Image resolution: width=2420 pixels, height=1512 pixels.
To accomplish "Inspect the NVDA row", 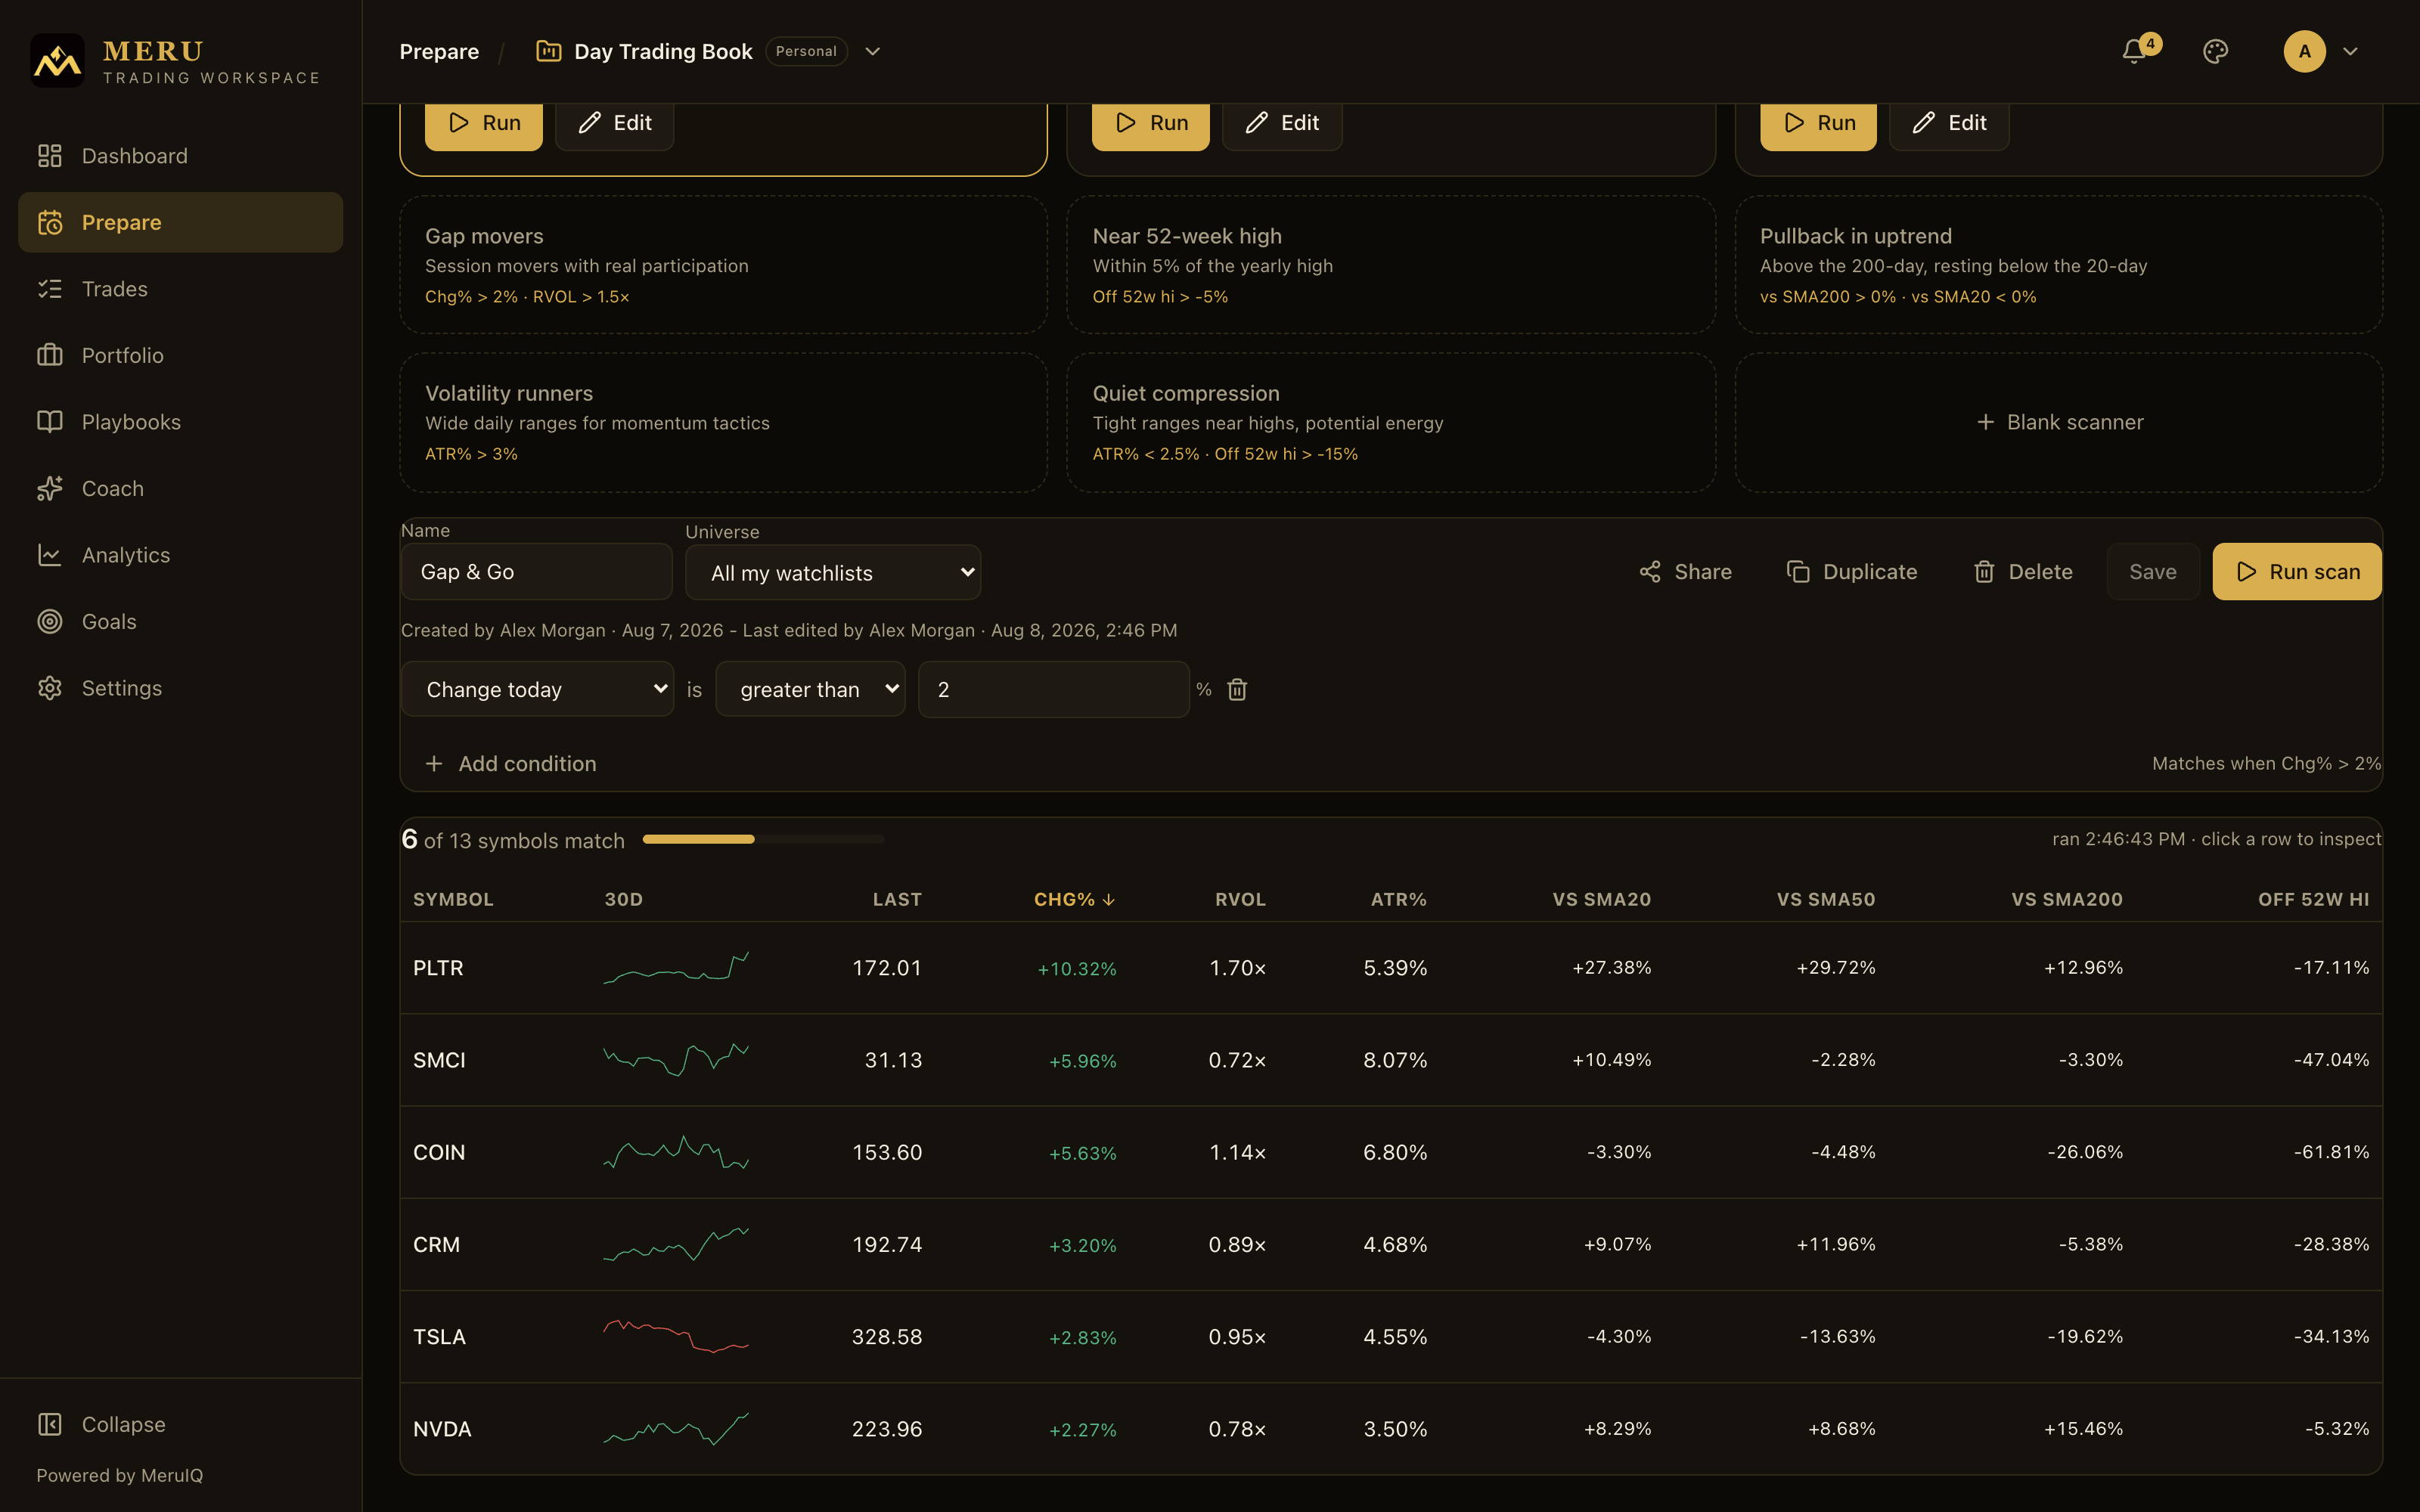I will [1391, 1429].
